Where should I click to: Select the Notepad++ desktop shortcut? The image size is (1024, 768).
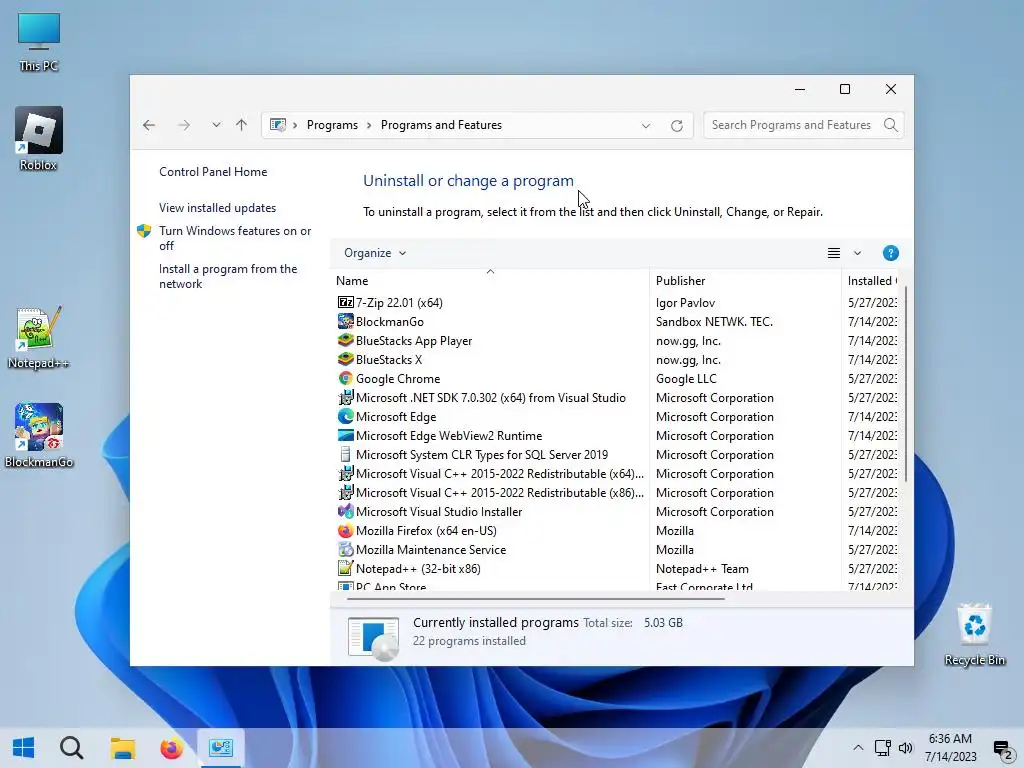tap(39, 338)
